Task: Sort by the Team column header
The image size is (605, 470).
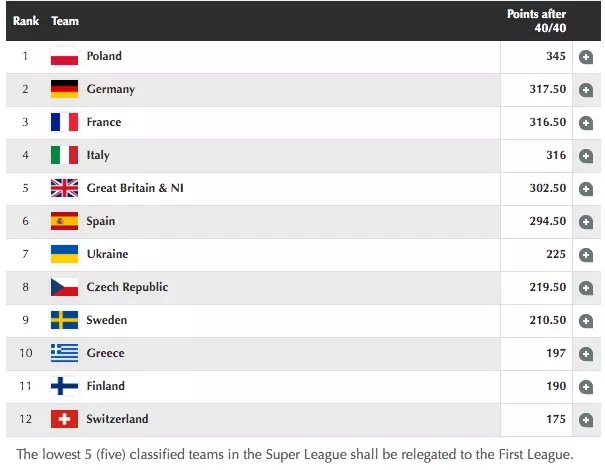Action: [65, 20]
